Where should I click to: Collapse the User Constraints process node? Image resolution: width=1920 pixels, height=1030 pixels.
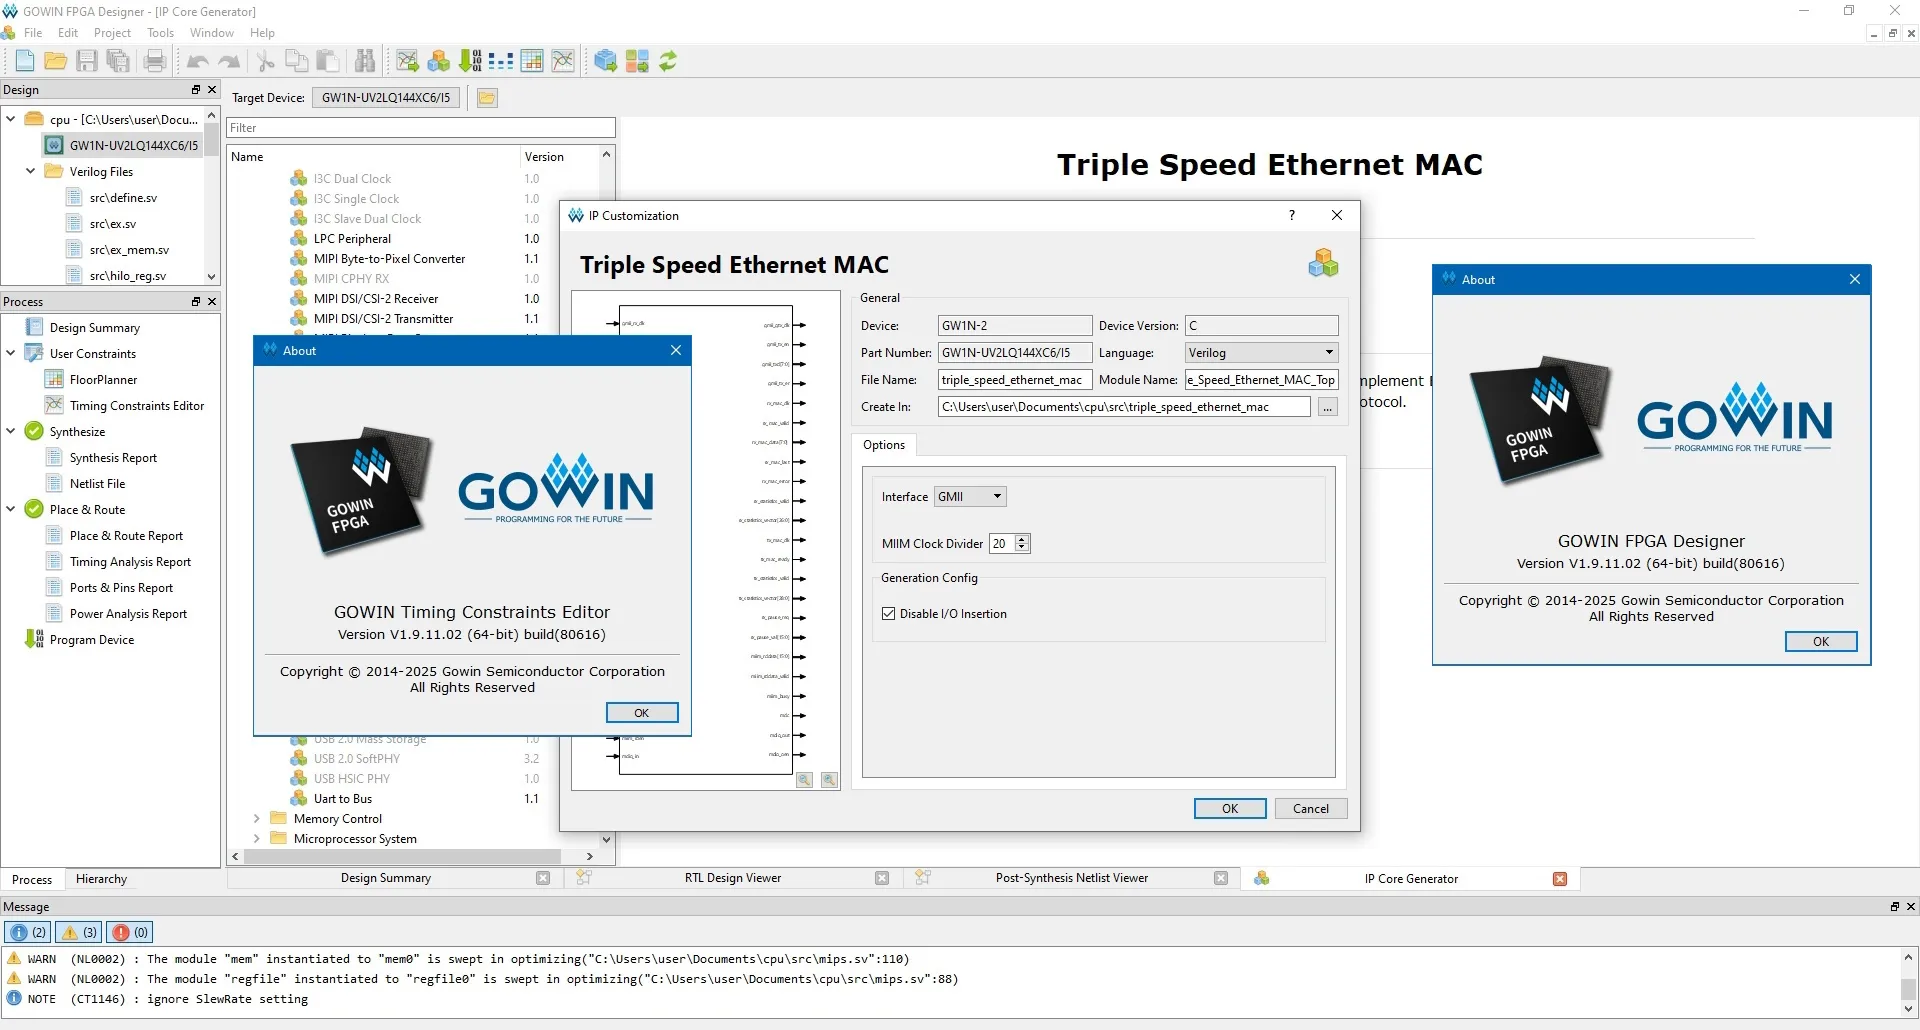(11, 353)
